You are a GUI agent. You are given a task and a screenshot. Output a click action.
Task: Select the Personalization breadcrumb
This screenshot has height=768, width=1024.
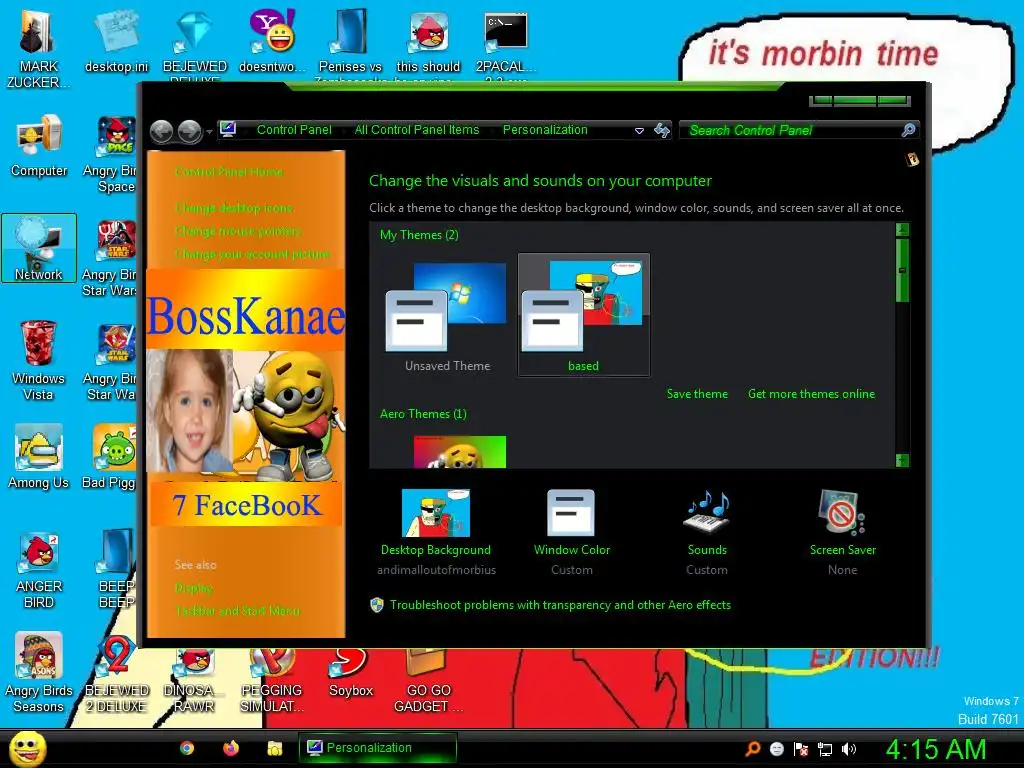pyautogui.click(x=545, y=129)
